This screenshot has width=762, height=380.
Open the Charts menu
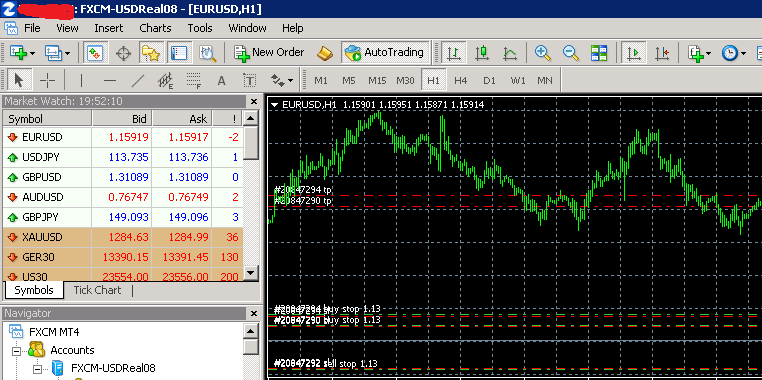155,28
